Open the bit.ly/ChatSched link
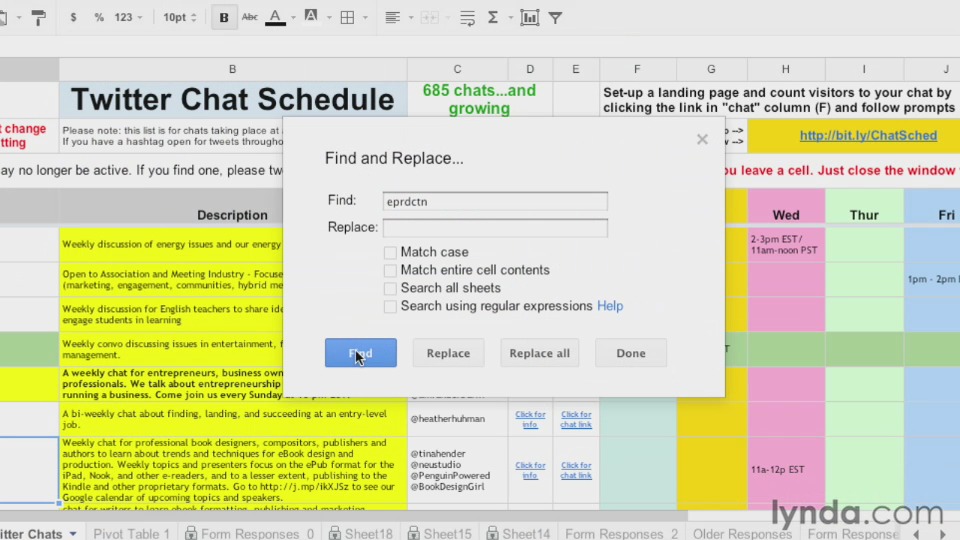The height and width of the screenshot is (540, 960). pyautogui.click(x=868, y=135)
